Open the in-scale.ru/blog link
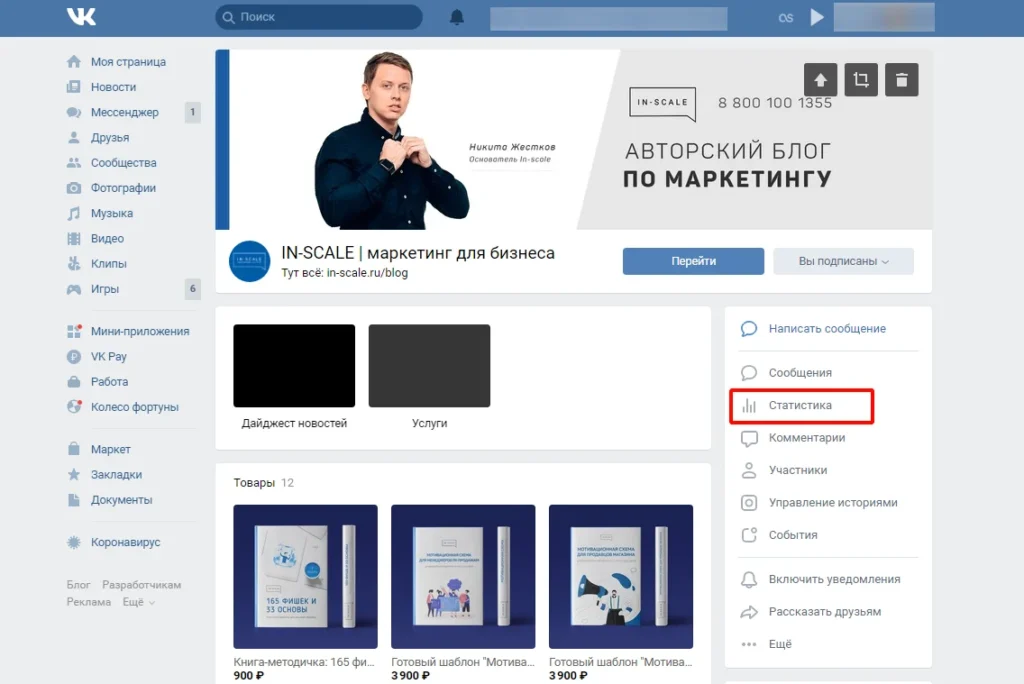The width and height of the screenshot is (1024, 684). click(x=367, y=273)
